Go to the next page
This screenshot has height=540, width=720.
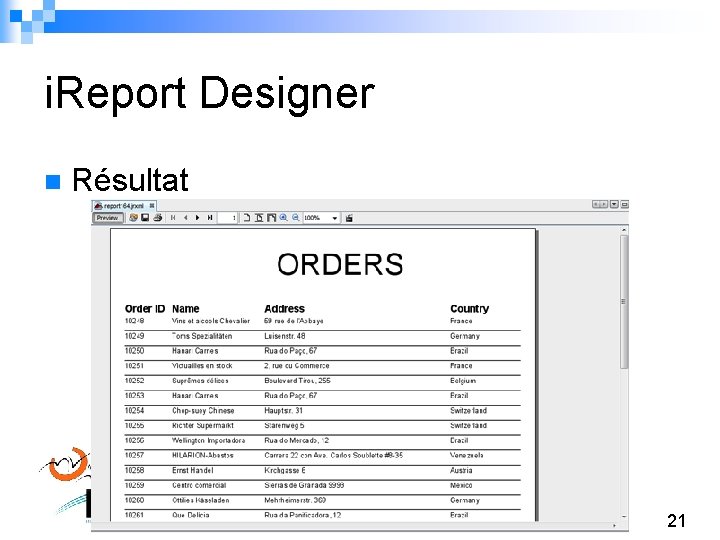197,218
